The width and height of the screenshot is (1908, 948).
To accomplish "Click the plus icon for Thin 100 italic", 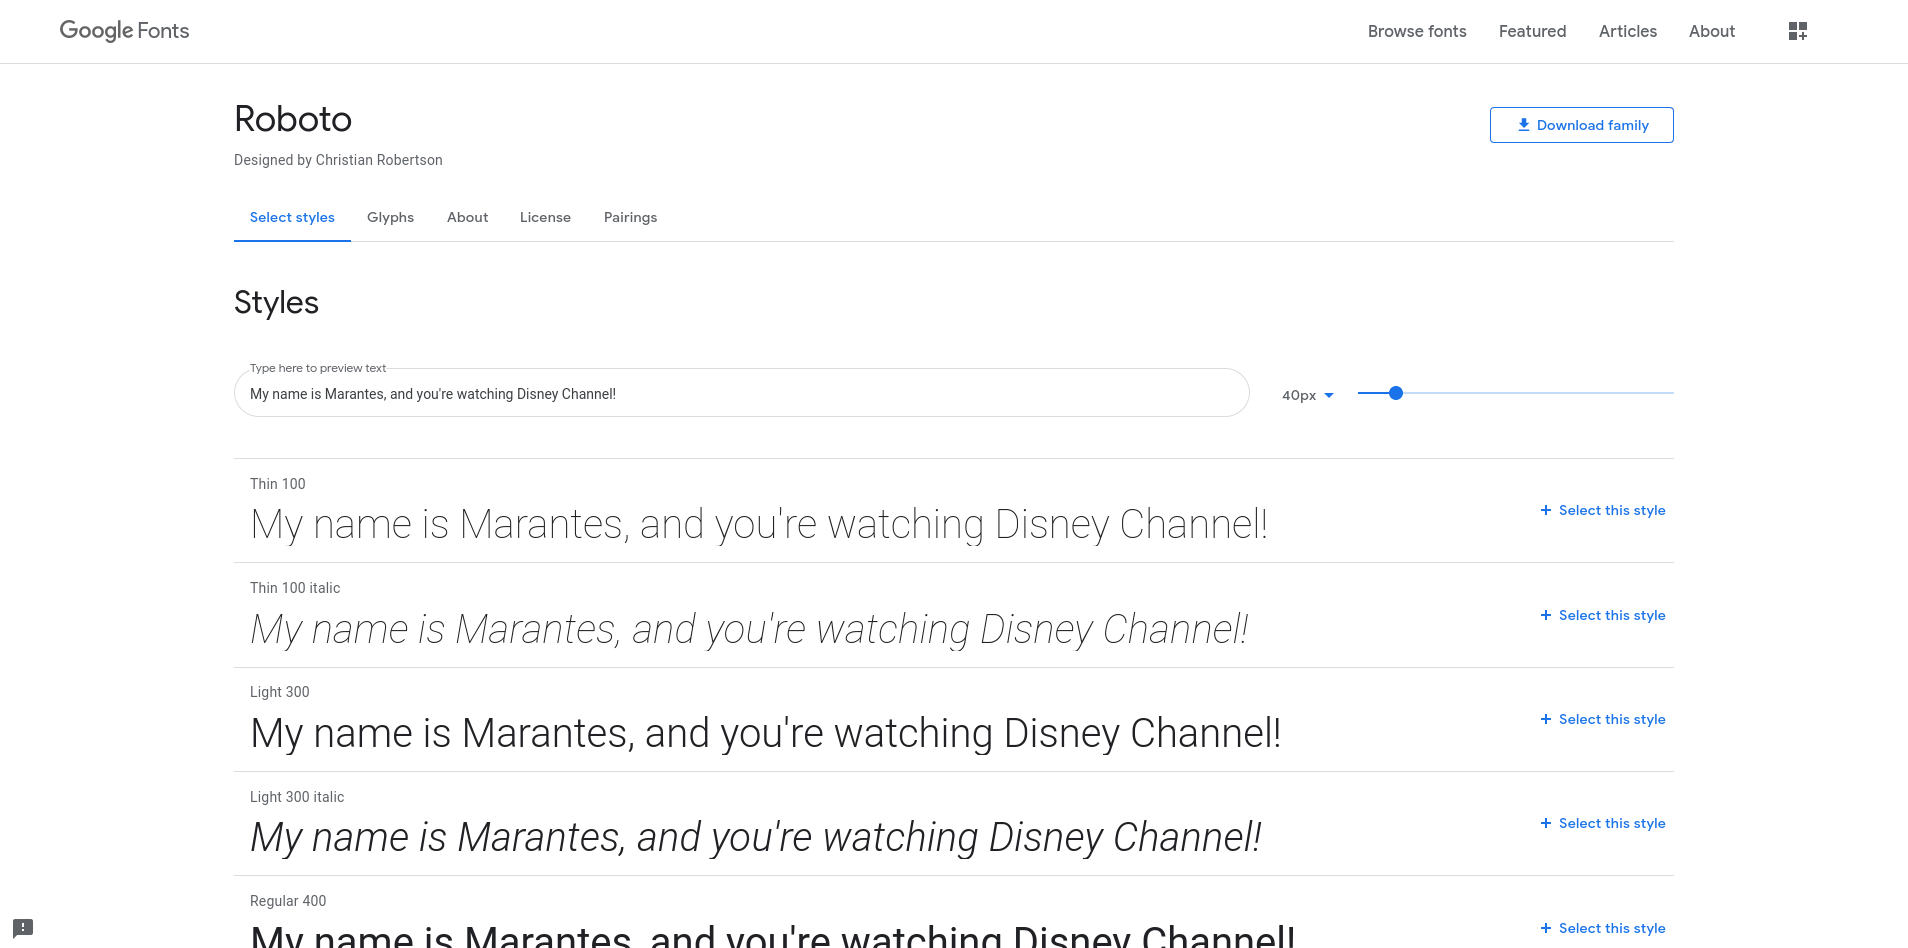I will click(1546, 615).
